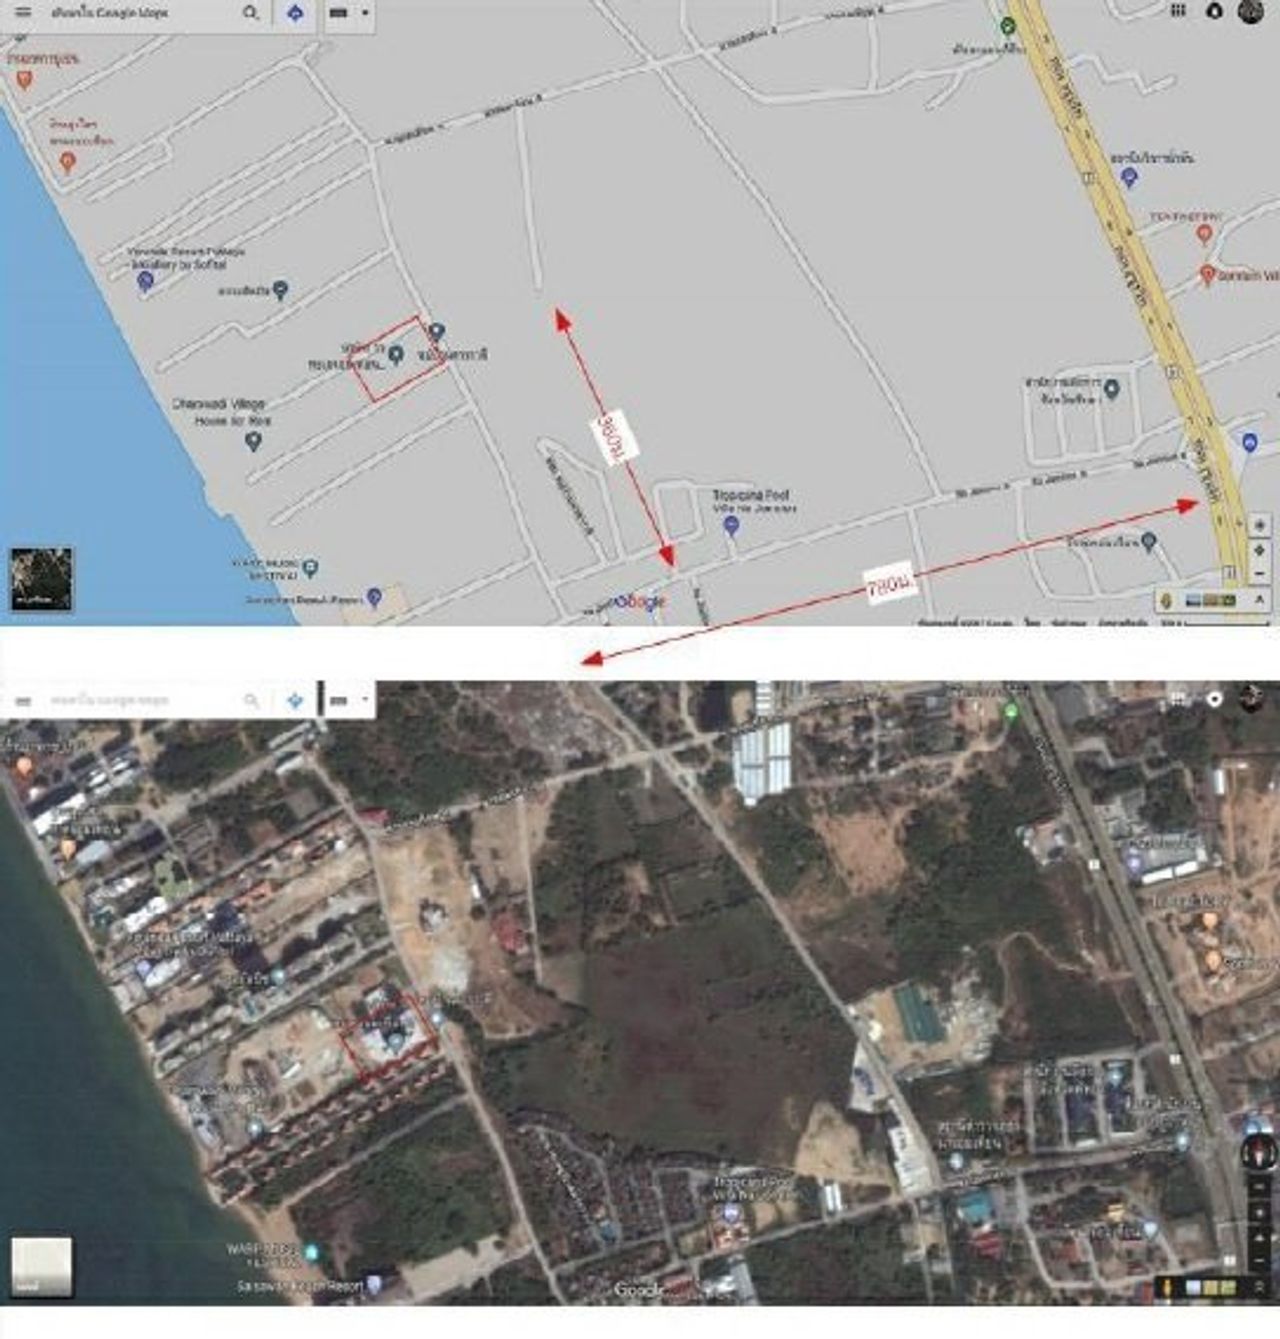
Task: Open the Google apps grid in the upper map
Action: 1178,10
